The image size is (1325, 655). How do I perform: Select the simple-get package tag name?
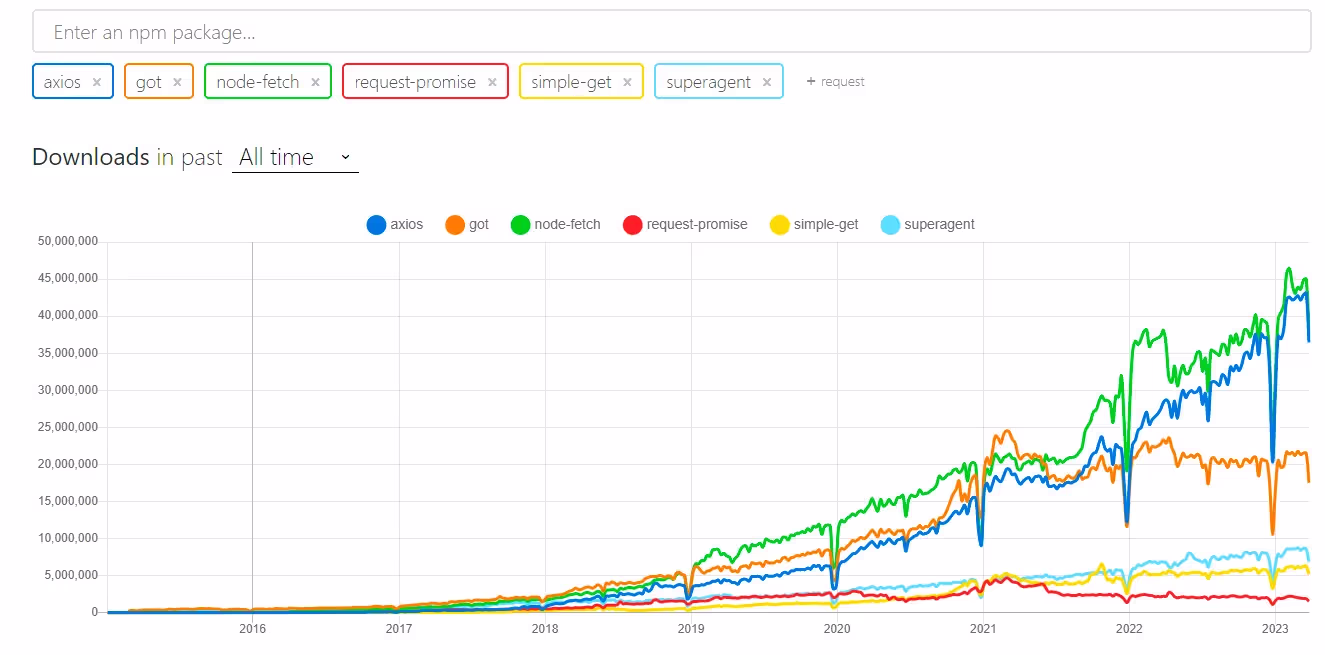point(571,82)
